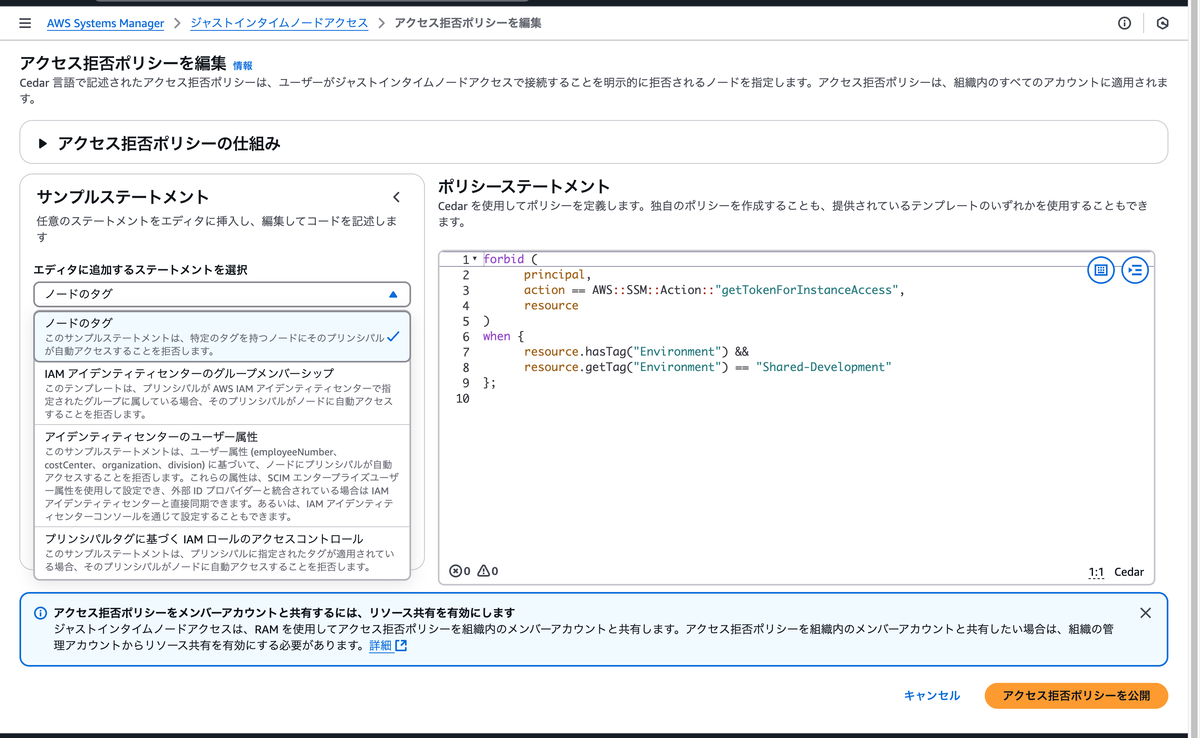Open the ノードのタグ statement dropdown
Image resolution: width=1200 pixels, height=738 pixels.
[222, 294]
